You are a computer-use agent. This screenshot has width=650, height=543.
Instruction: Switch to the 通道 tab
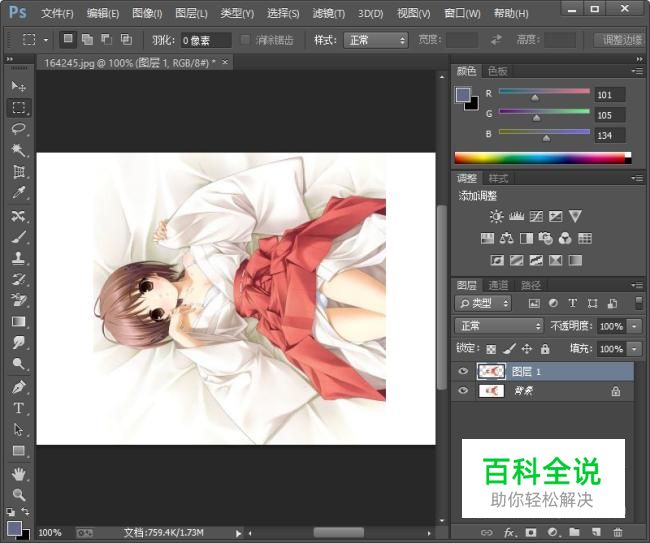pos(497,285)
